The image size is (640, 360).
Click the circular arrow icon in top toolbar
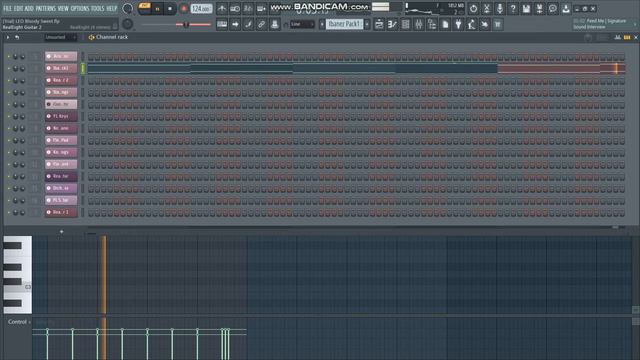click(x=473, y=8)
